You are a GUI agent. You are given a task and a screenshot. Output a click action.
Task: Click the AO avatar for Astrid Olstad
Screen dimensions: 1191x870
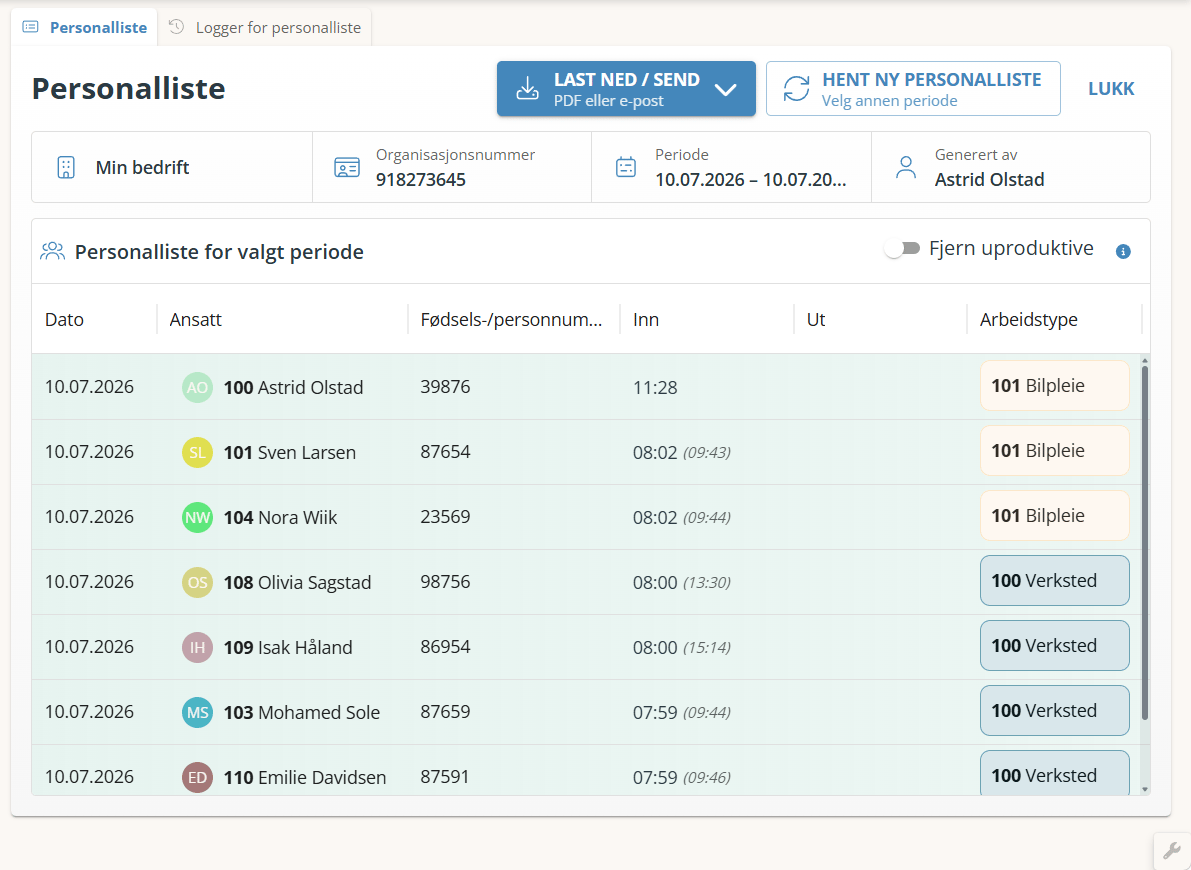point(197,388)
